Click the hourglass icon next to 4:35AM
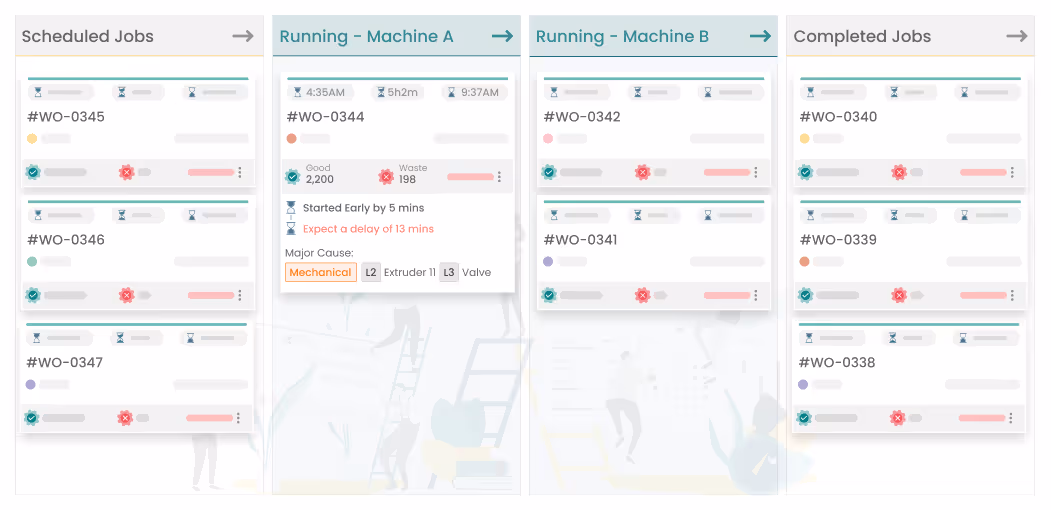The image size is (1051, 510). point(298,92)
